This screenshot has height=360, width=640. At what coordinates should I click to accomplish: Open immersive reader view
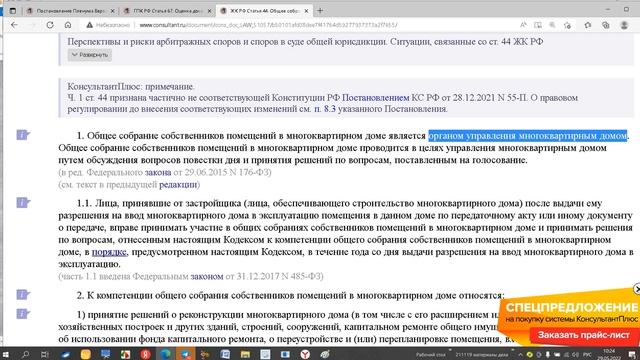click(538, 25)
